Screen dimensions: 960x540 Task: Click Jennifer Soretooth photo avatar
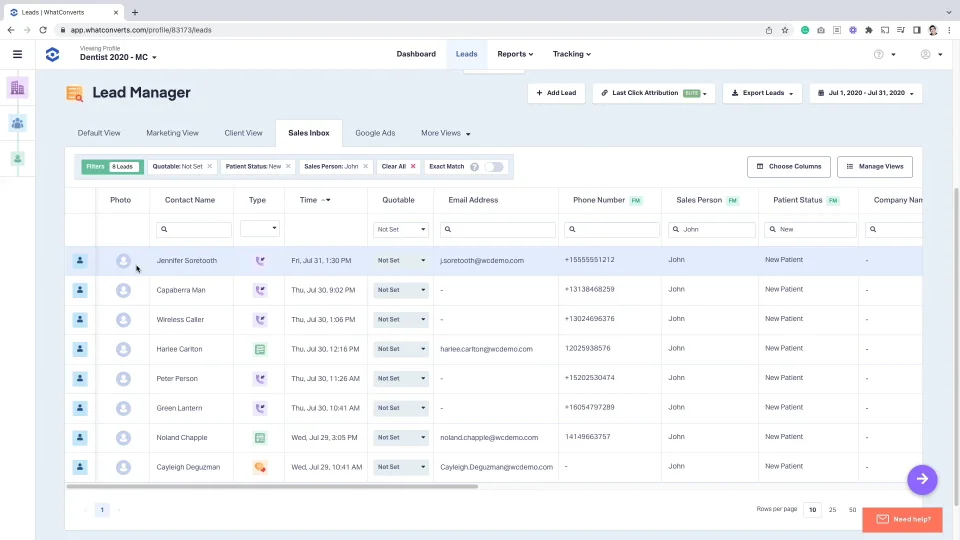point(123,261)
